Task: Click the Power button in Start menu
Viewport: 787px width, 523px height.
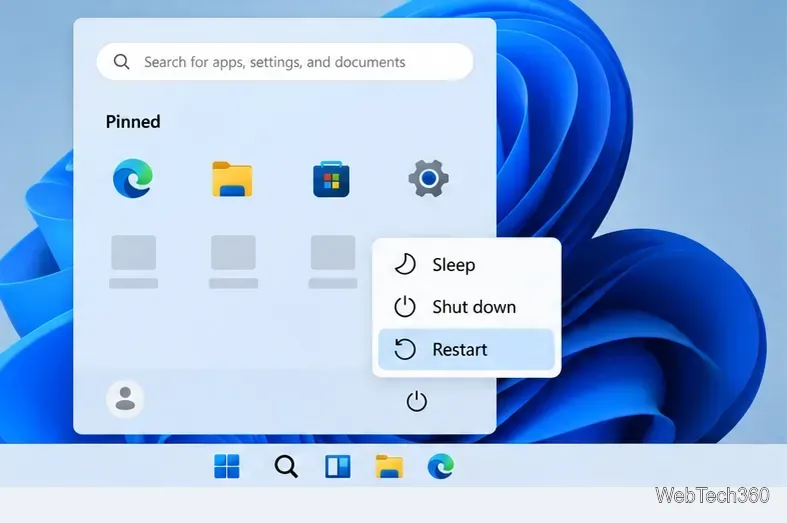Action: 417,401
